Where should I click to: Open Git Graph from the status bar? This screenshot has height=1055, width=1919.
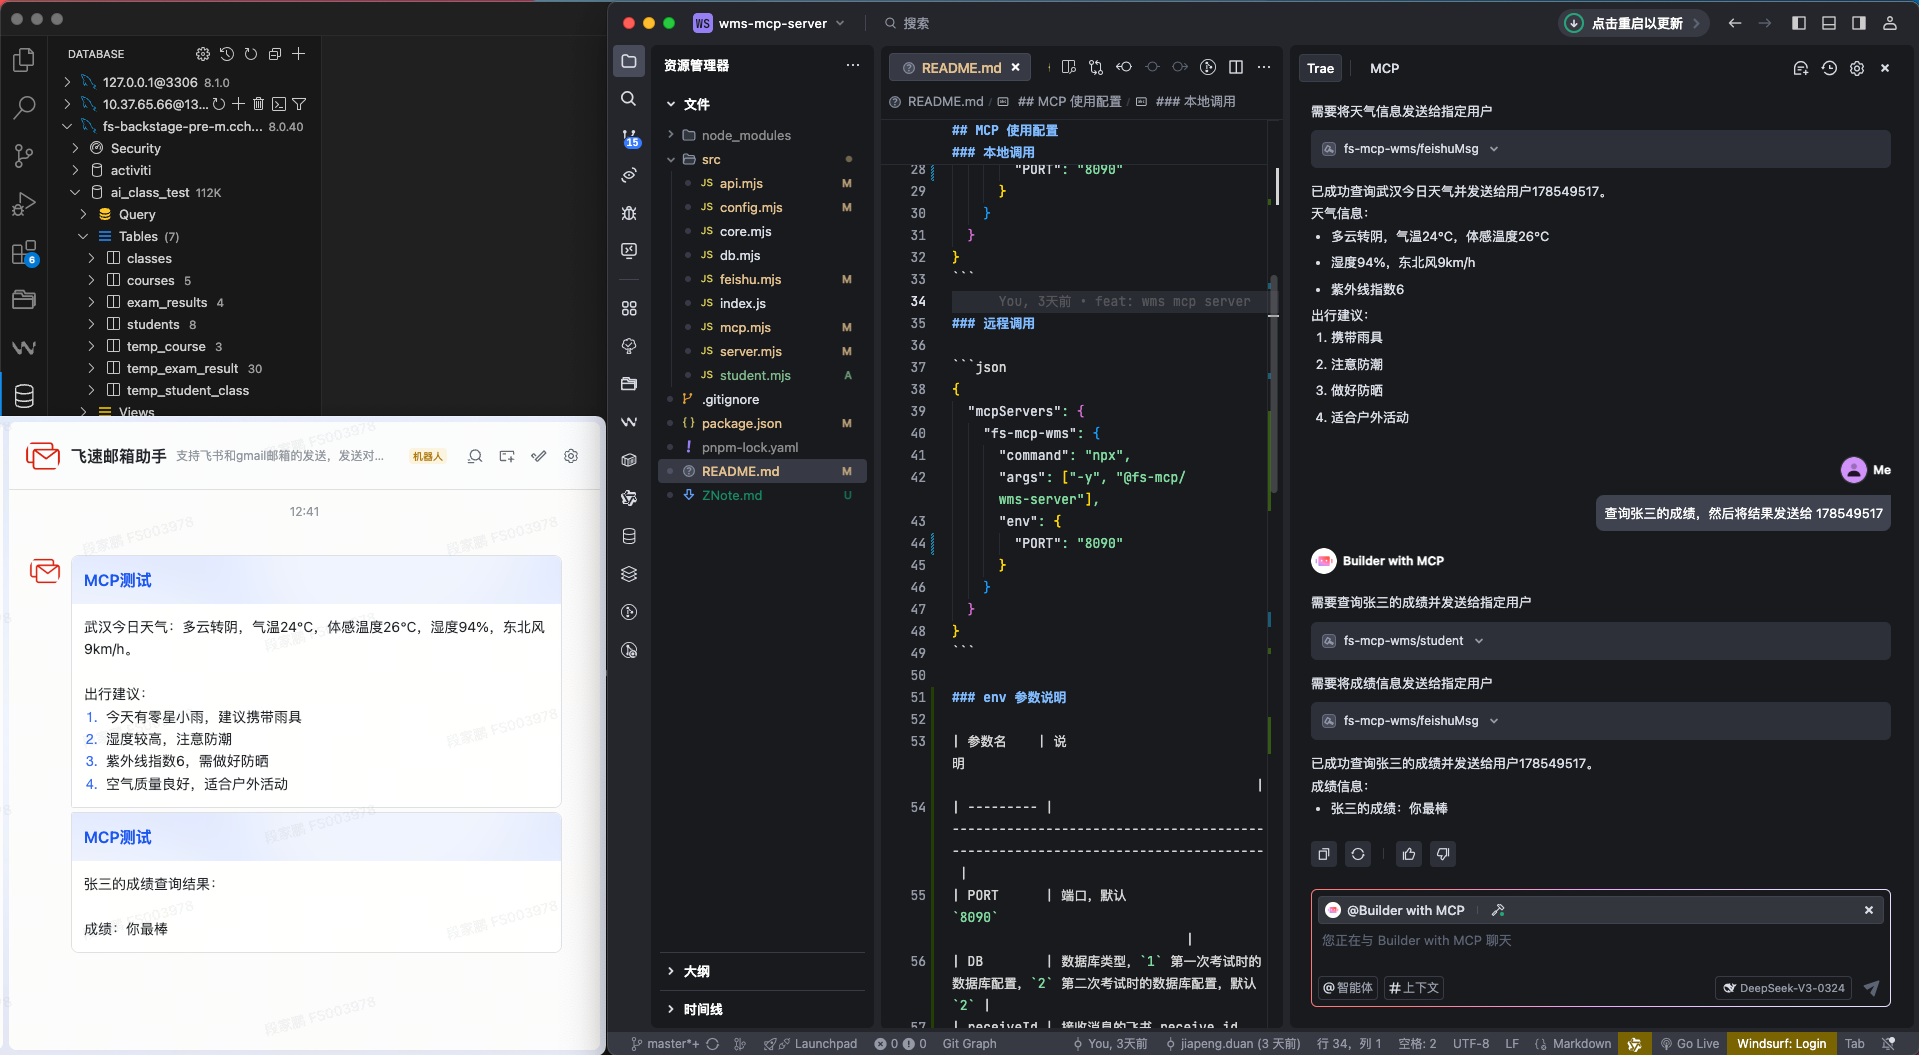pyautogui.click(x=969, y=1044)
